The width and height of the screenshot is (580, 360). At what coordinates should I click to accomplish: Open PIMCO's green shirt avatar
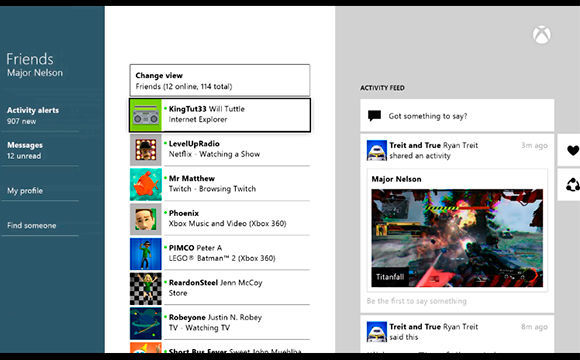click(146, 254)
